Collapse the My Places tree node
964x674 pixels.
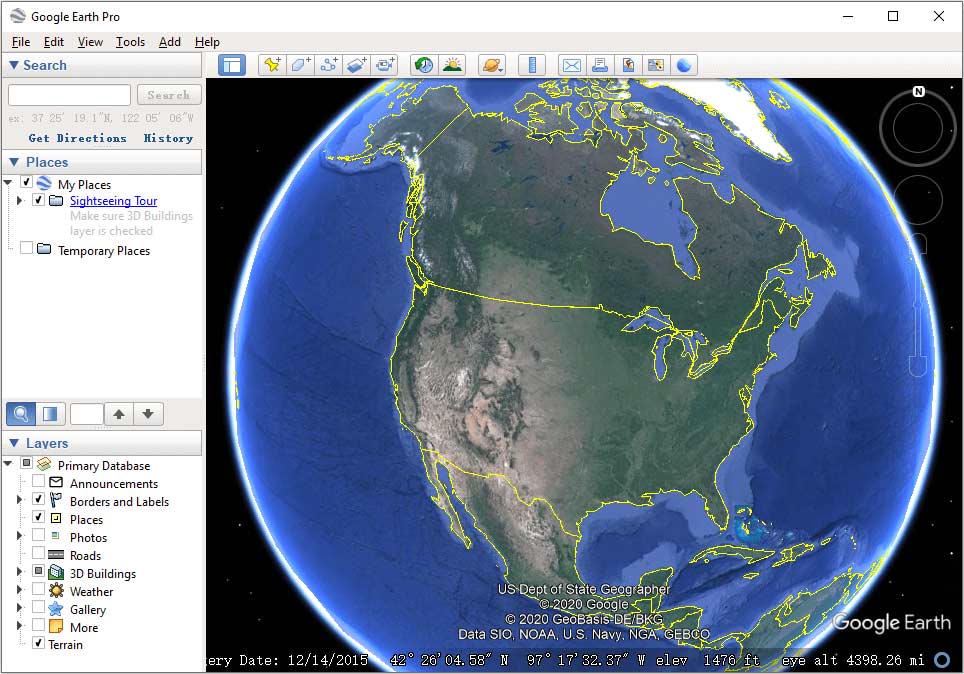click(8, 183)
